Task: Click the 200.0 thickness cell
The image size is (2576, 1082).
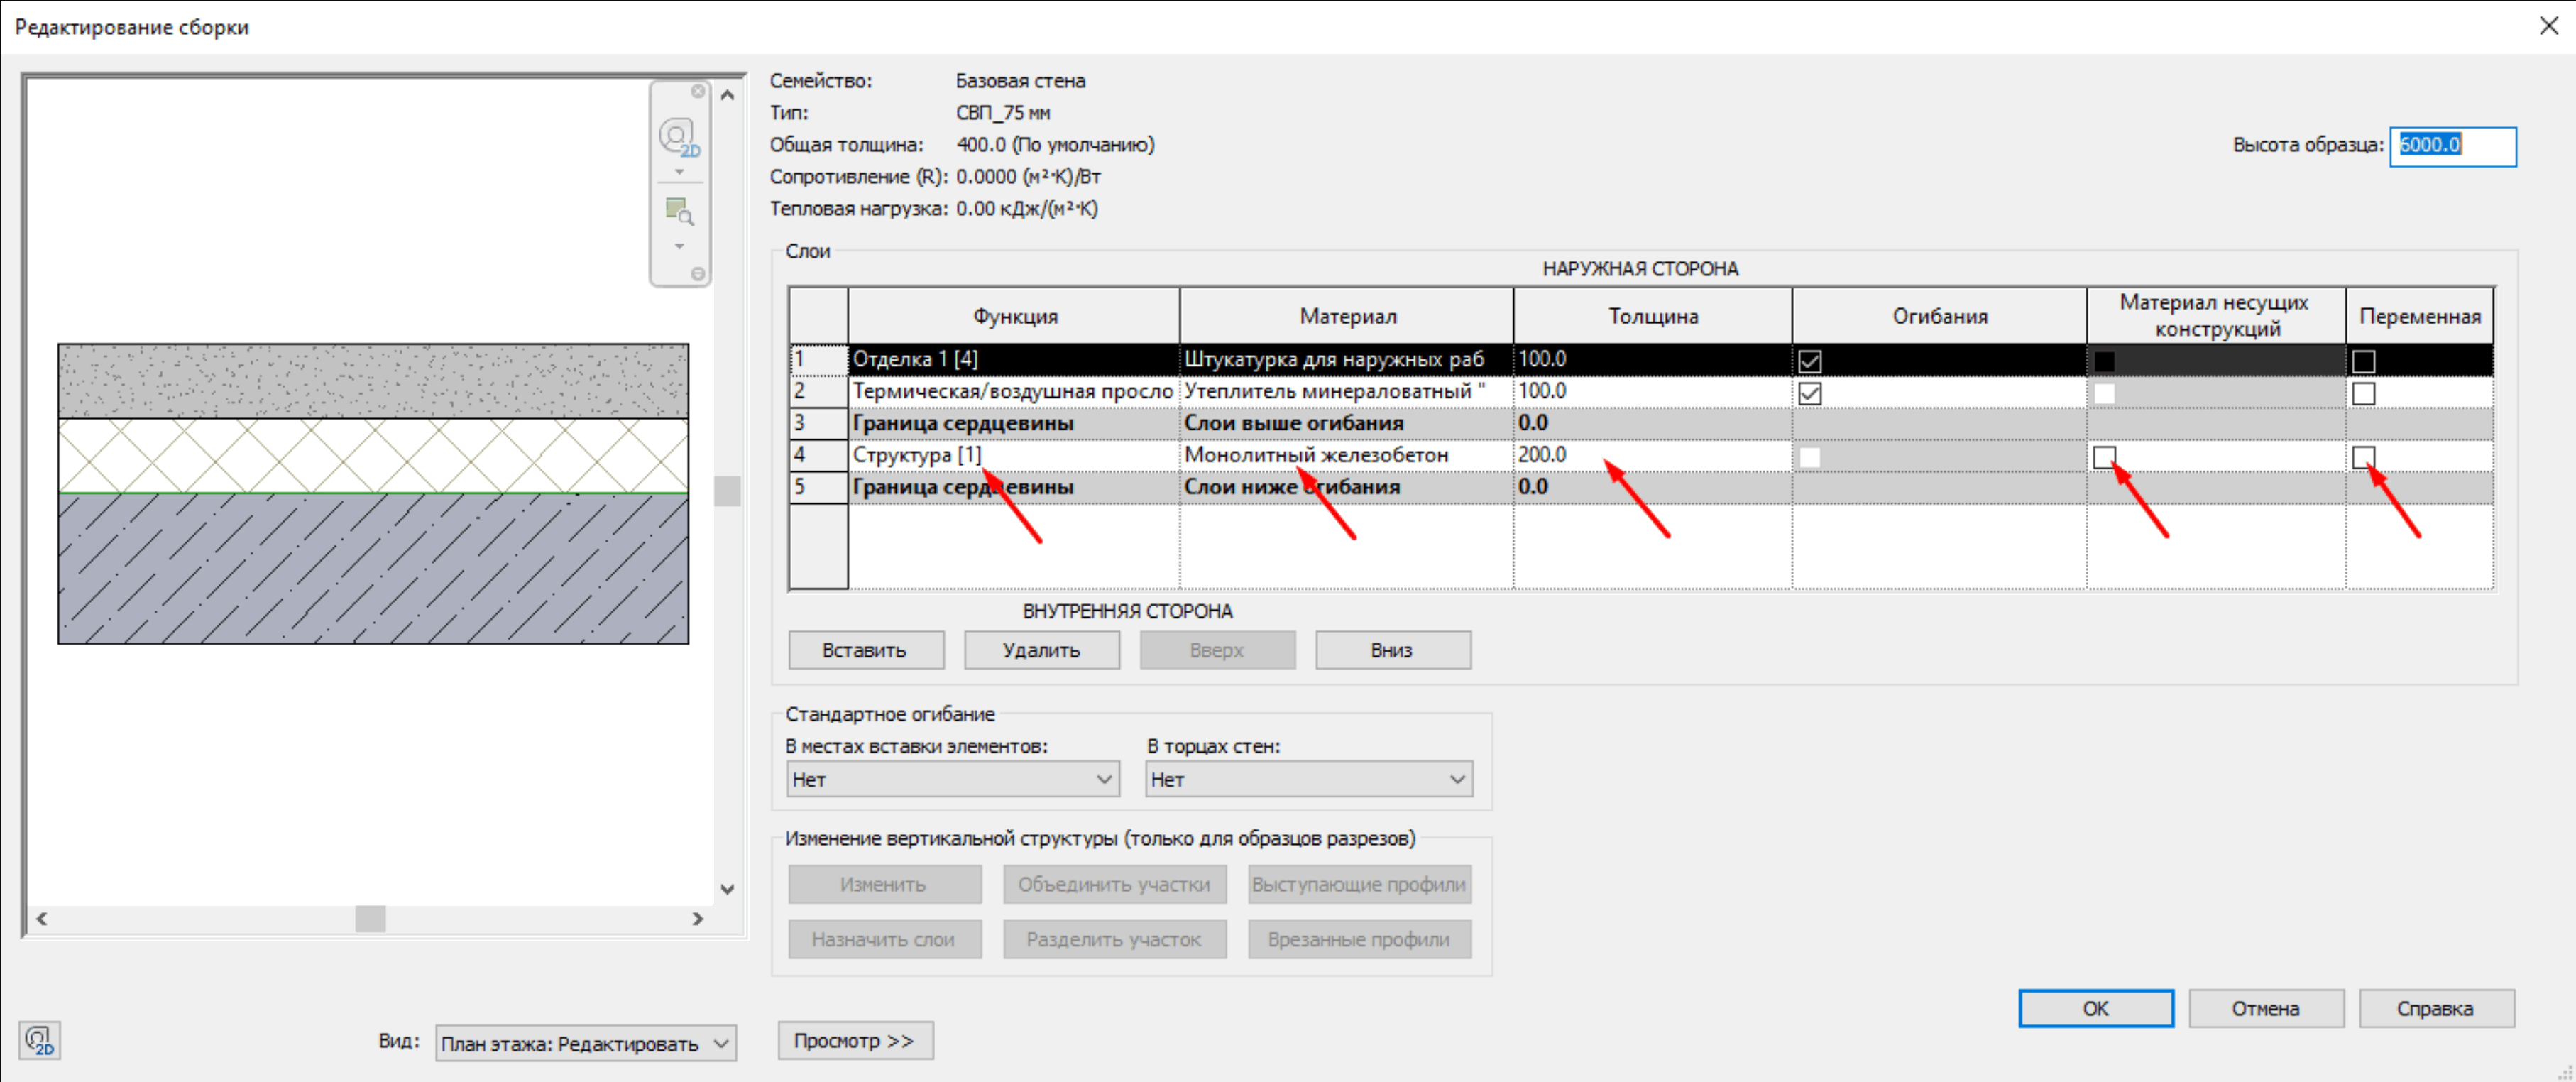Action: point(1652,456)
